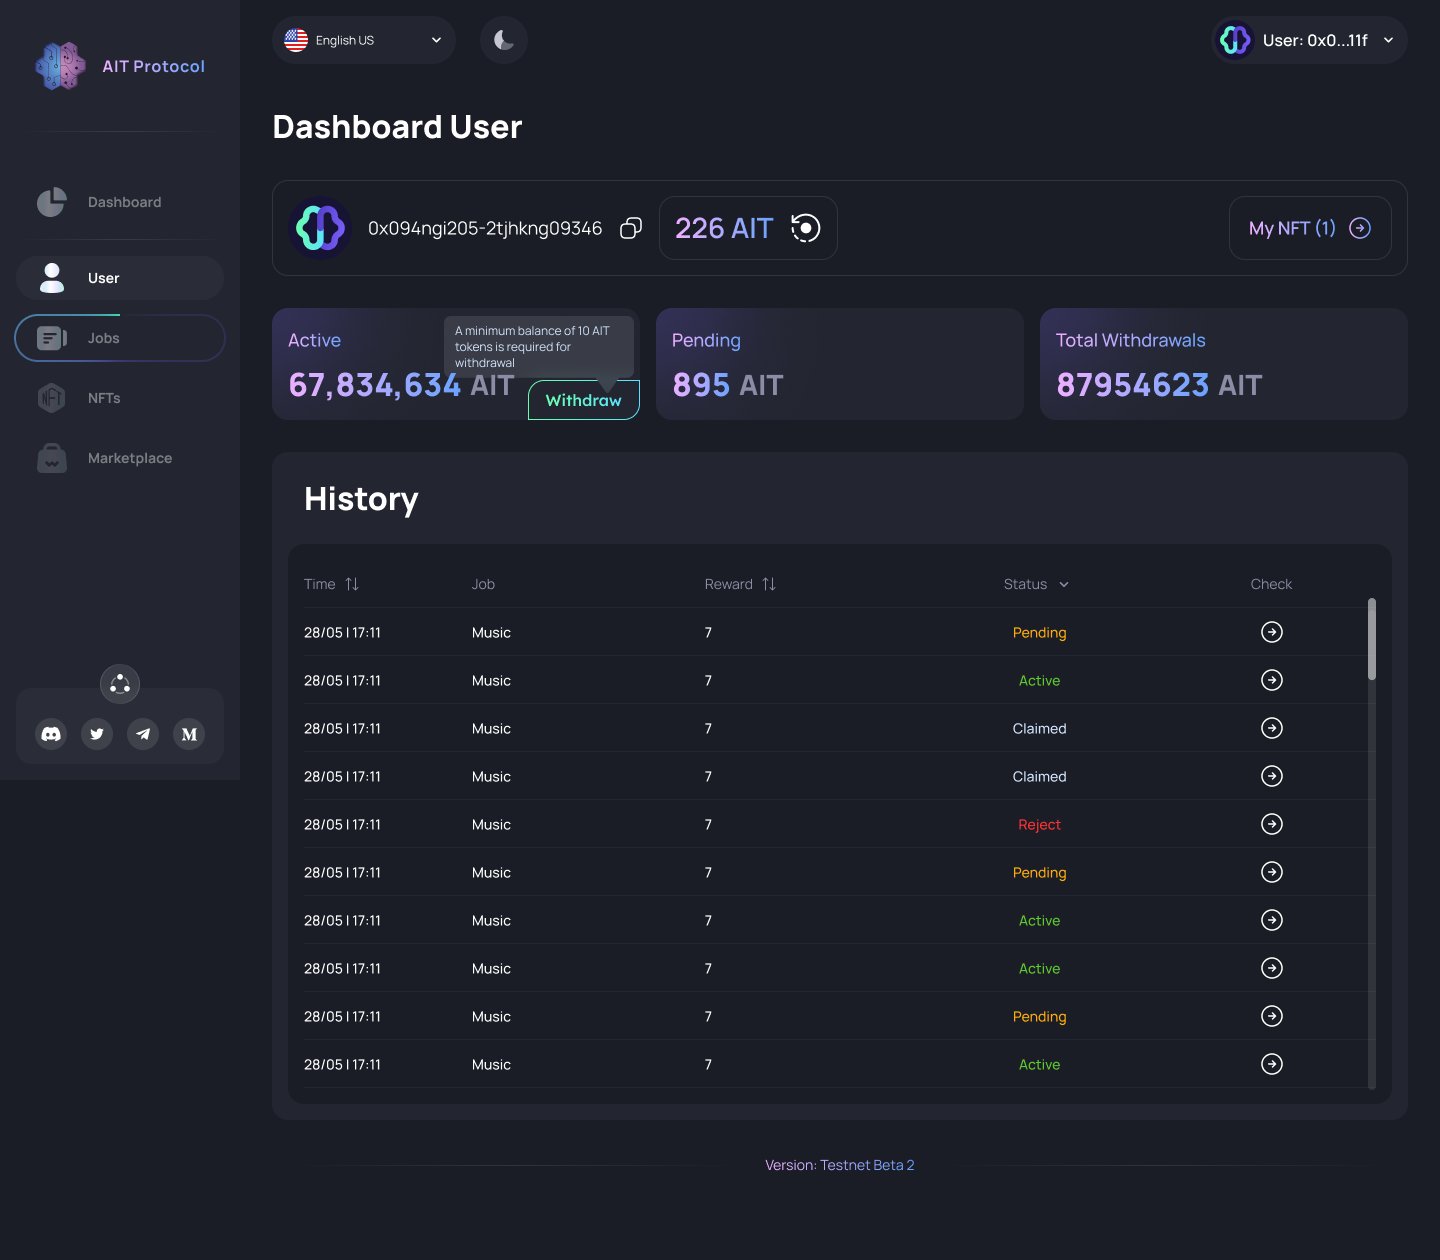The width and height of the screenshot is (1440, 1260).
Task: Open the Medium blog icon
Action: click(x=189, y=733)
